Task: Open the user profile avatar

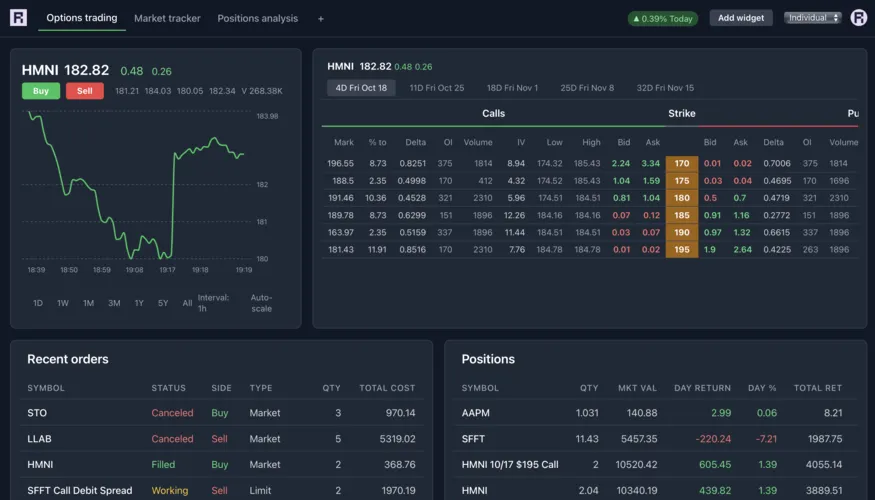Action: click(858, 18)
